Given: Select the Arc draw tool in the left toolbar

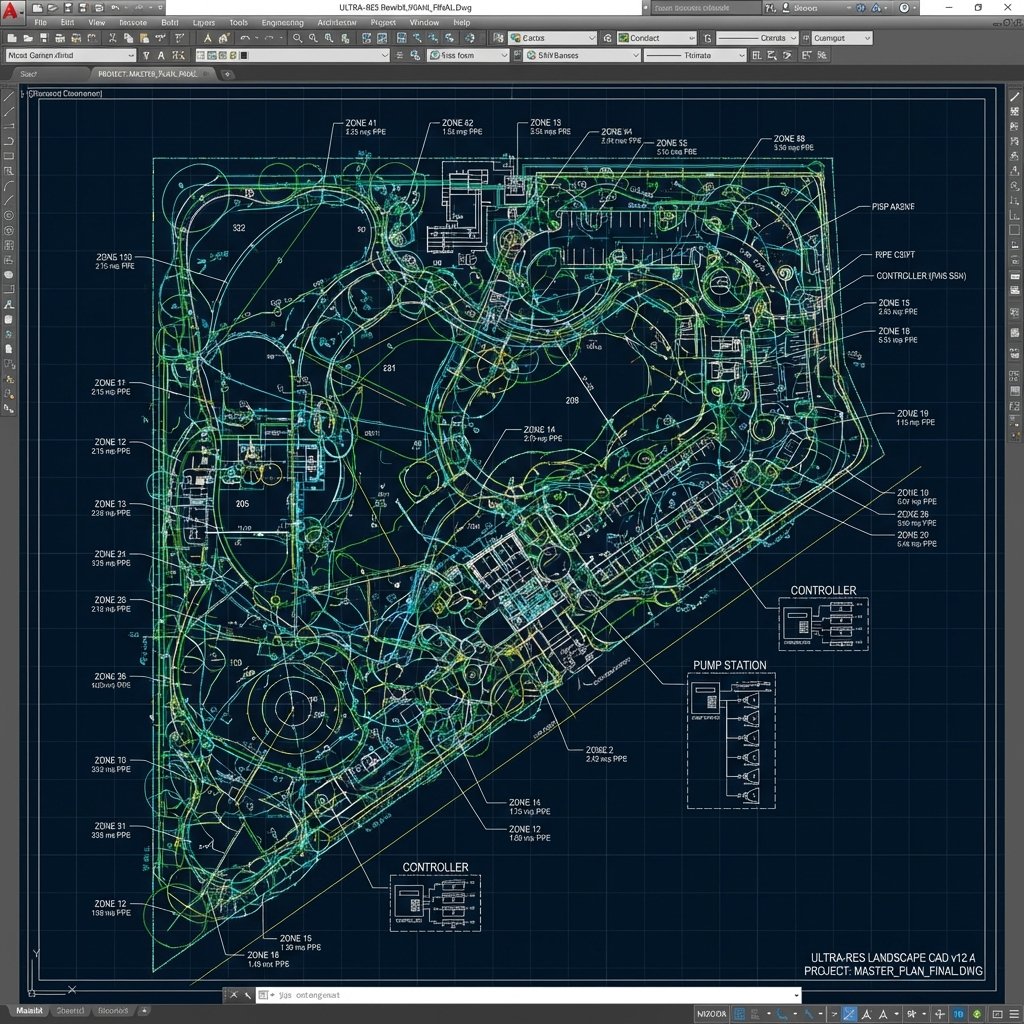Looking at the screenshot, I should tap(9, 186).
